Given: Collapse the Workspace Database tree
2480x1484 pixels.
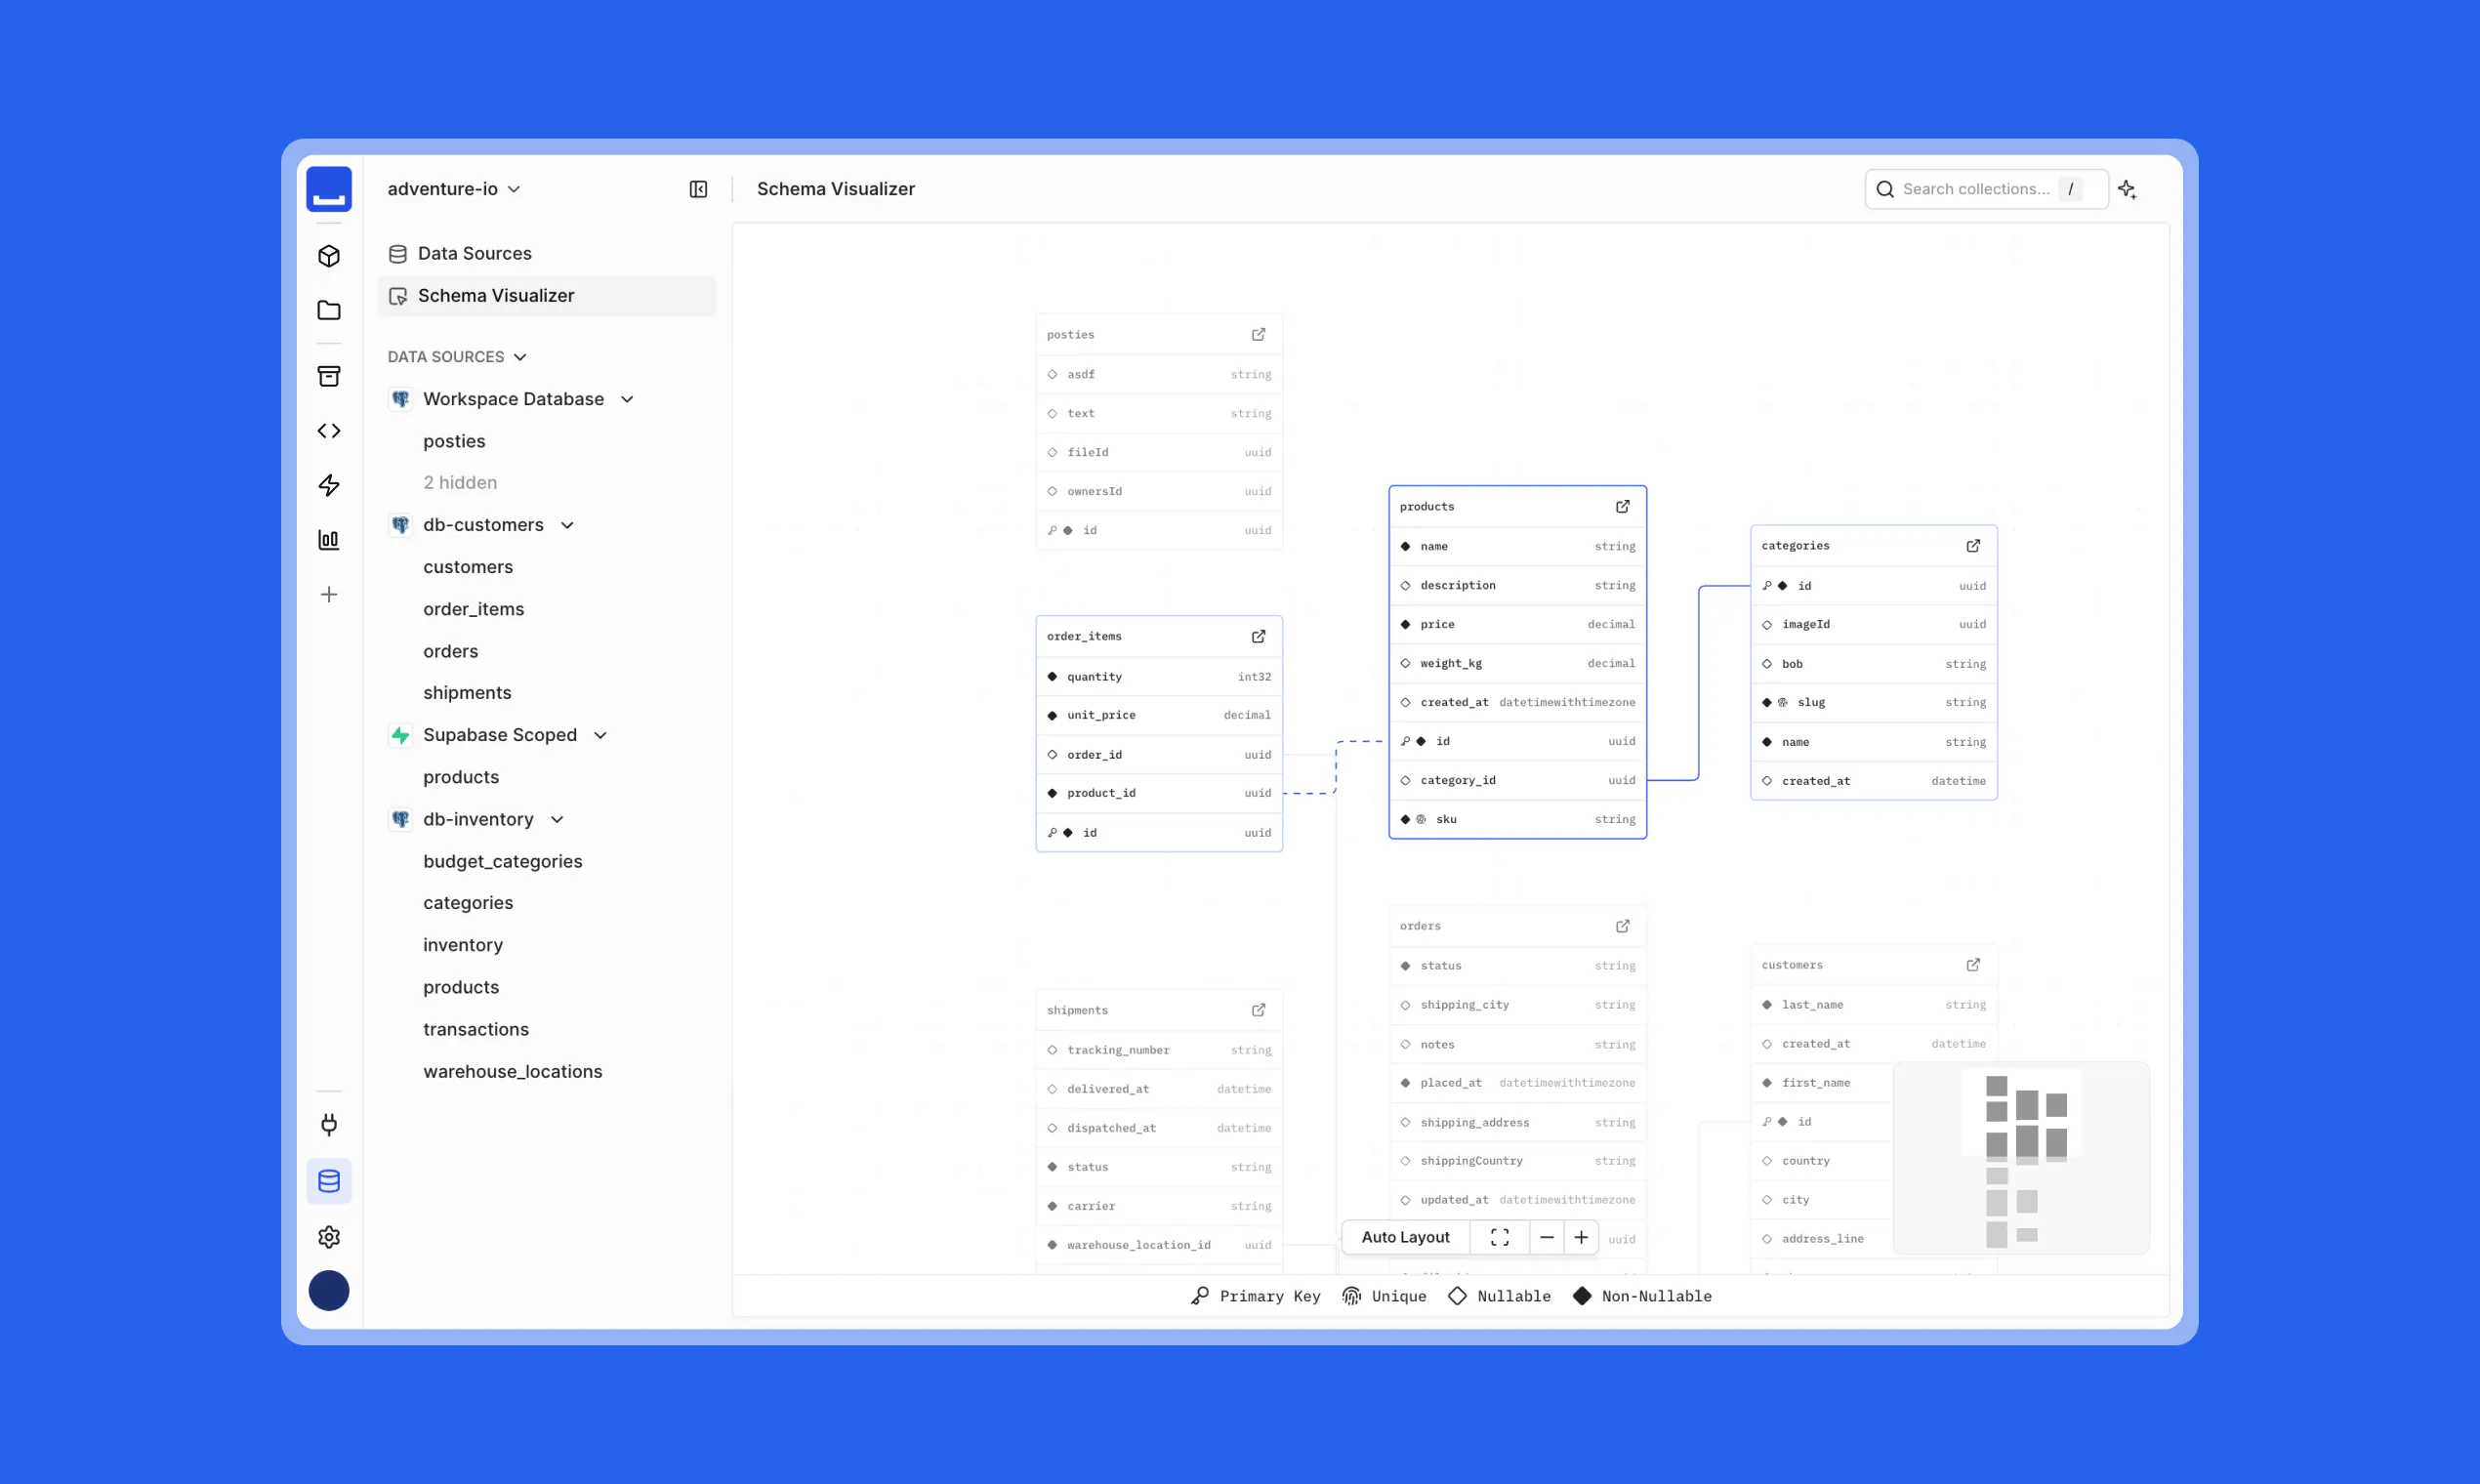Looking at the screenshot, I should click(x=627, y=399).
